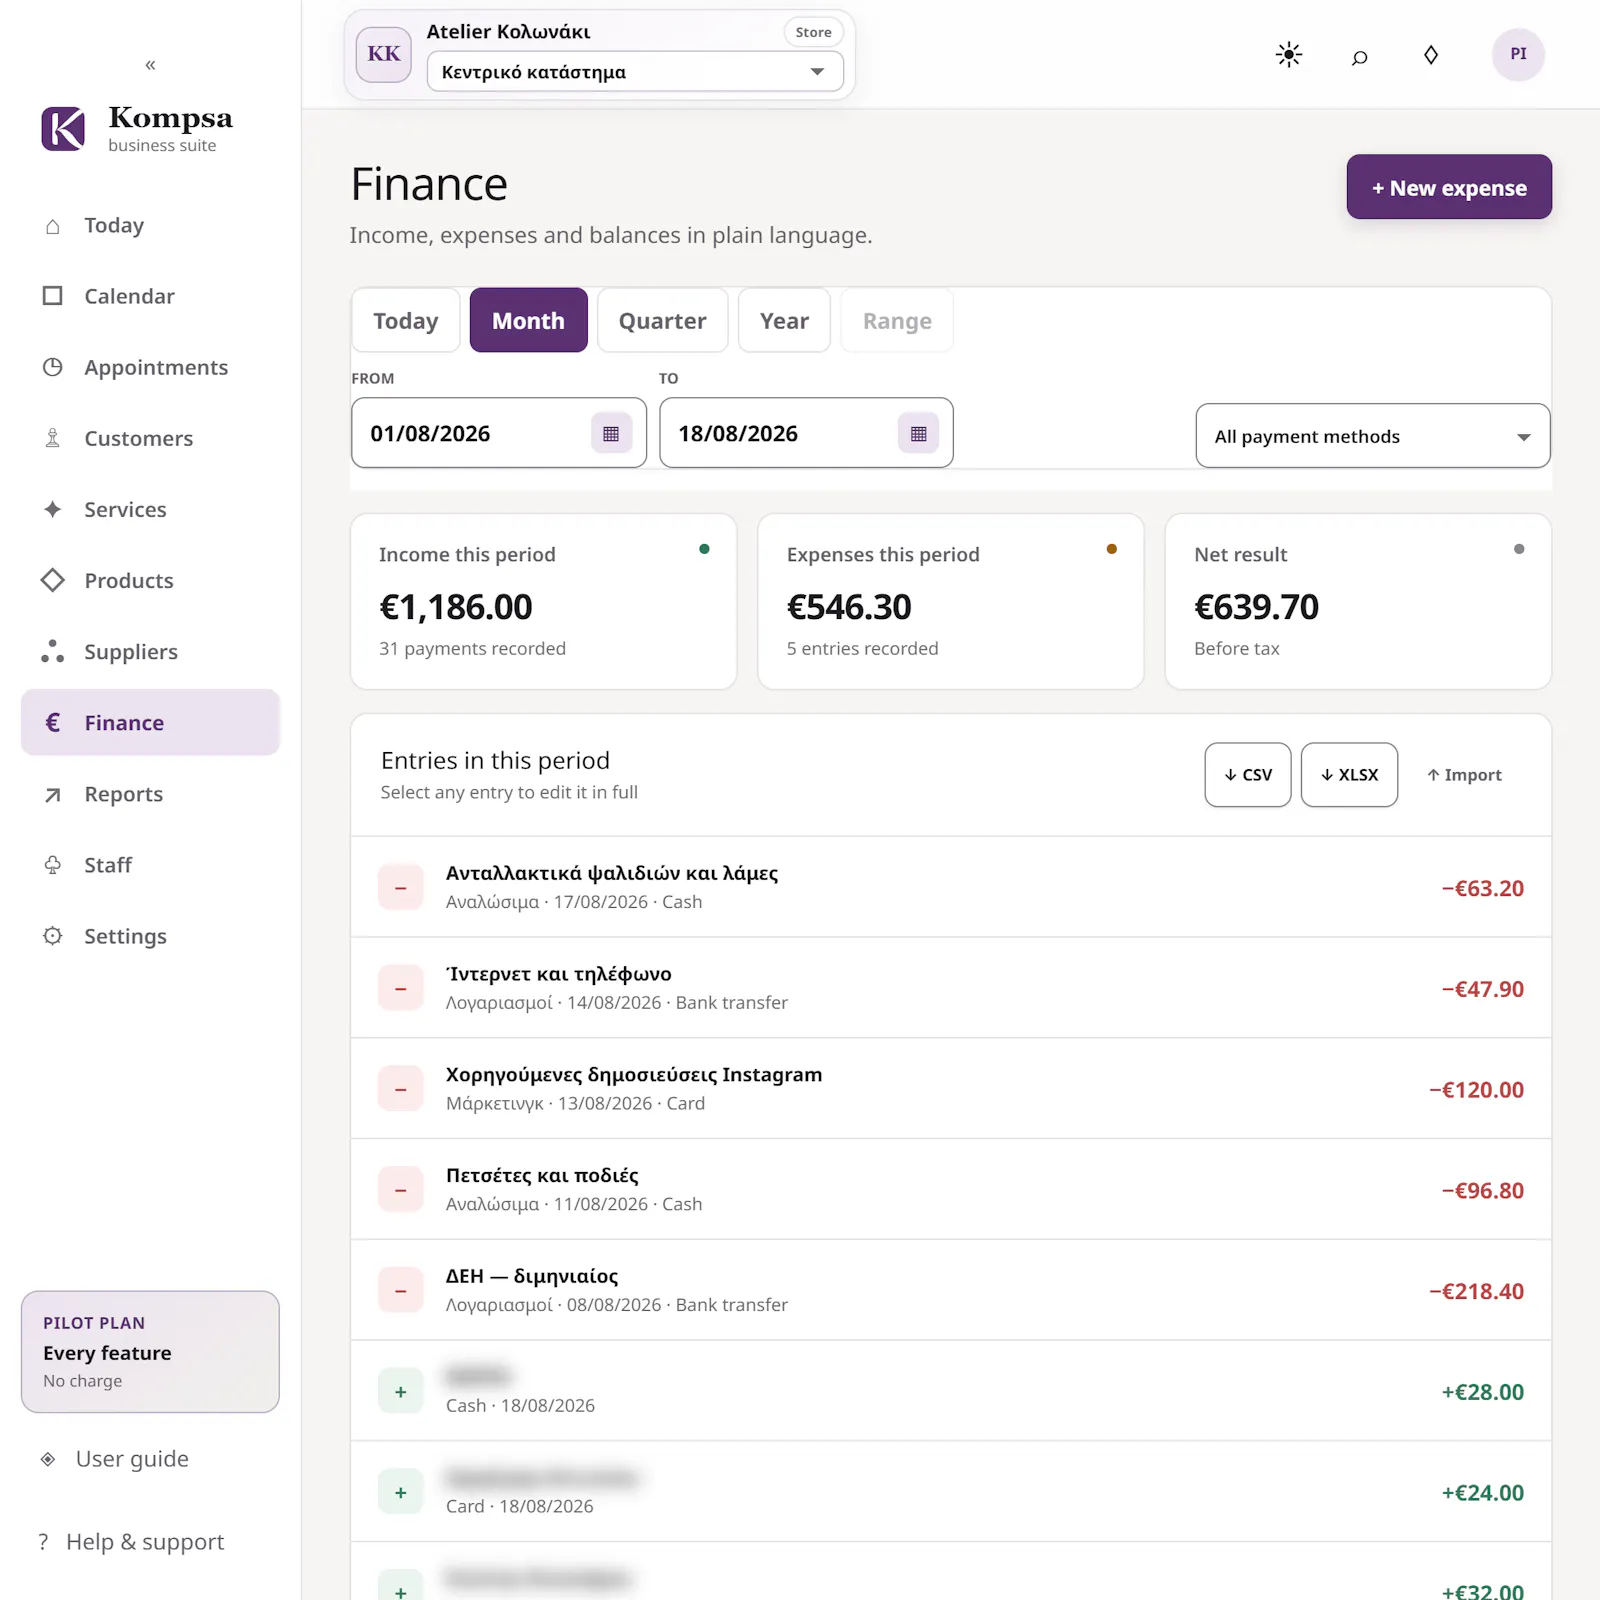Click plus icon for +€24.00 entry

pos(401,1492)
